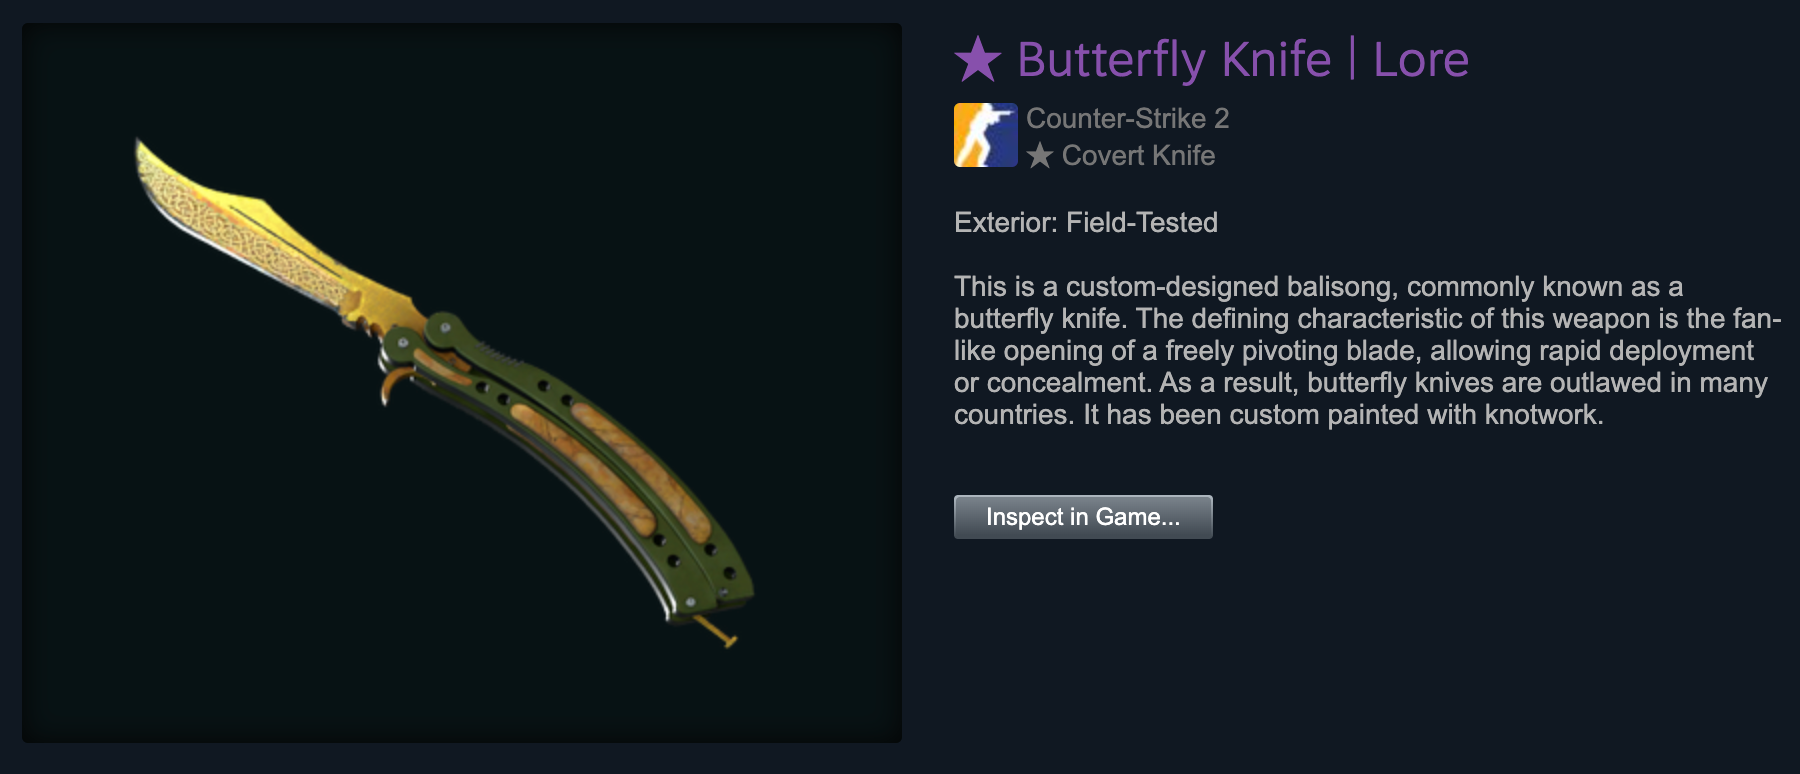Click the Counter-Strike 2 game name label
The height and width of the screenshot is (774, 1800).
coord(1127,118)
